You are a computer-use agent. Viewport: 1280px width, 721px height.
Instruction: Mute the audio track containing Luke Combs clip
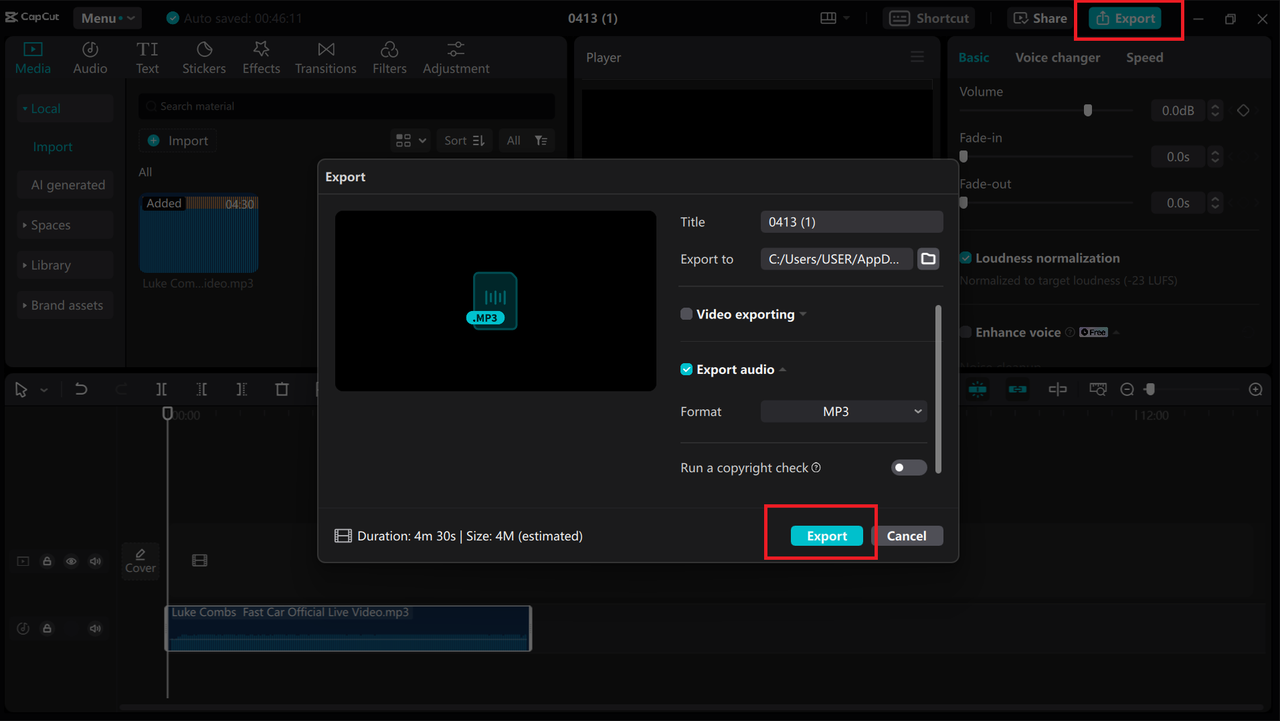[x=95, y=628]
